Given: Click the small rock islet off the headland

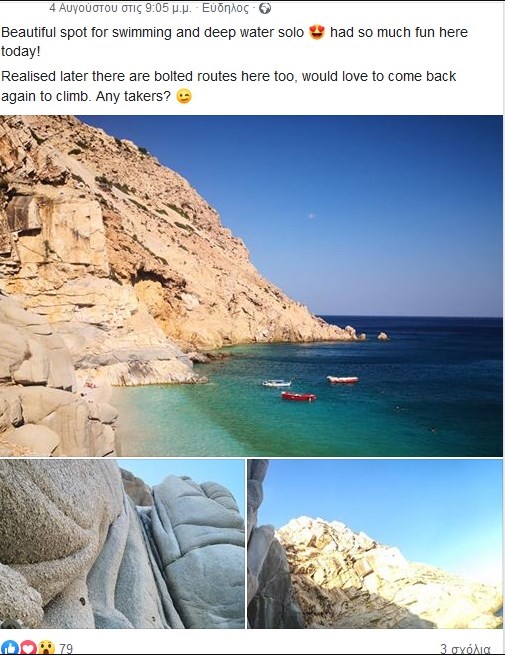Looking at the screenshot, I should pyautogui.click(x=383, y=336).
